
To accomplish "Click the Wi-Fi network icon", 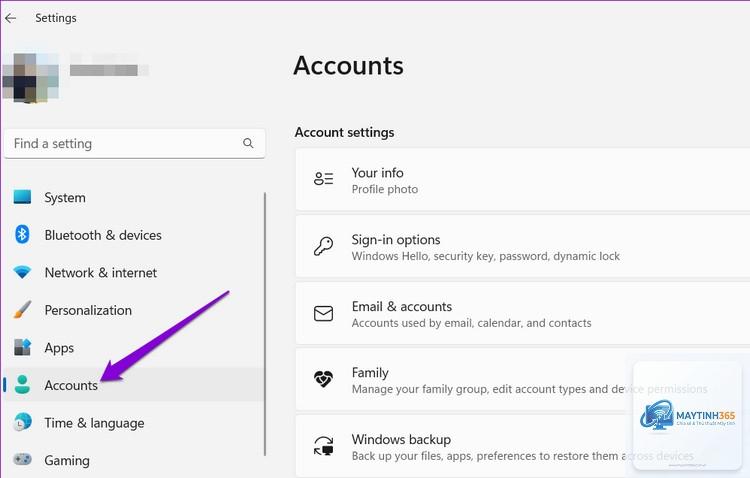I will (22, 272).
